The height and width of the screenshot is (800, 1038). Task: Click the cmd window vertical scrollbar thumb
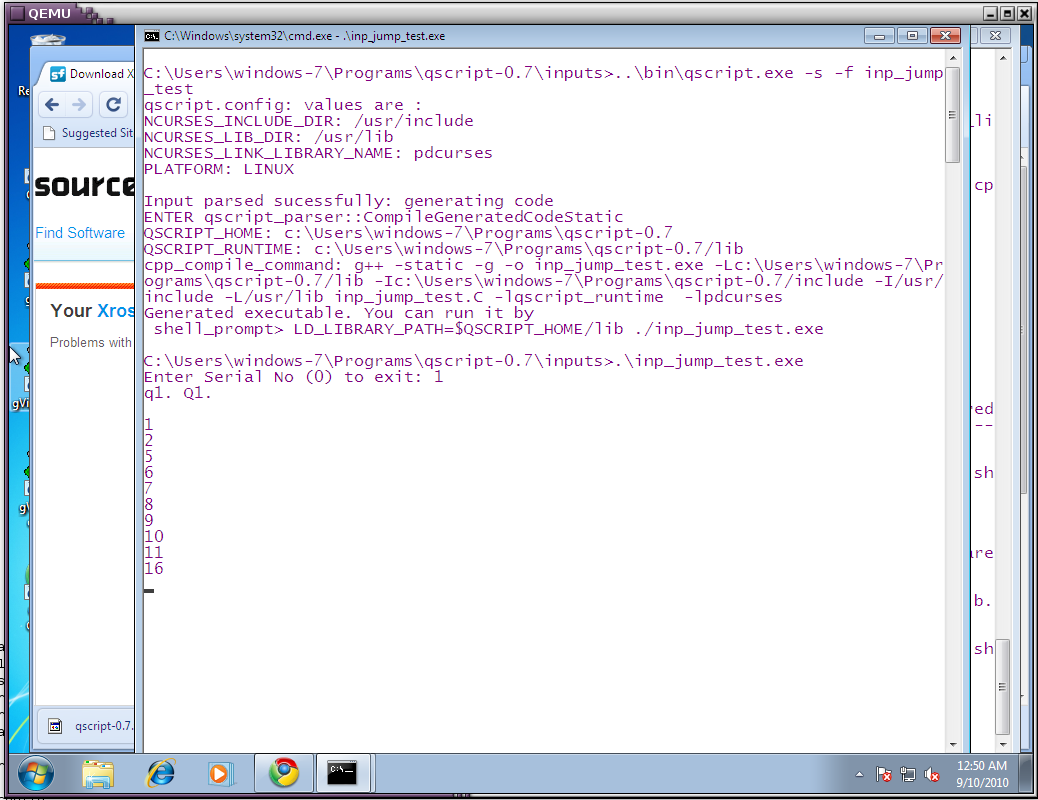pos(953,113)
